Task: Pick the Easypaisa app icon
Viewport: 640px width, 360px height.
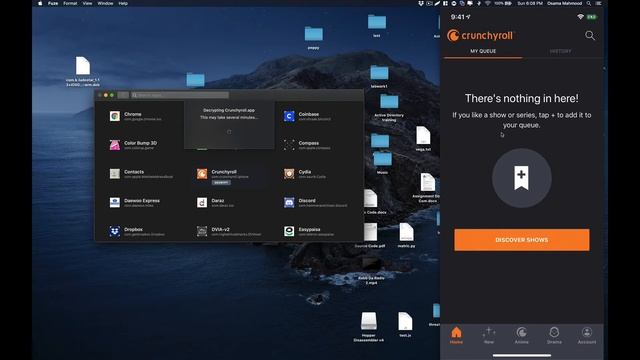Action: [289, 231]
